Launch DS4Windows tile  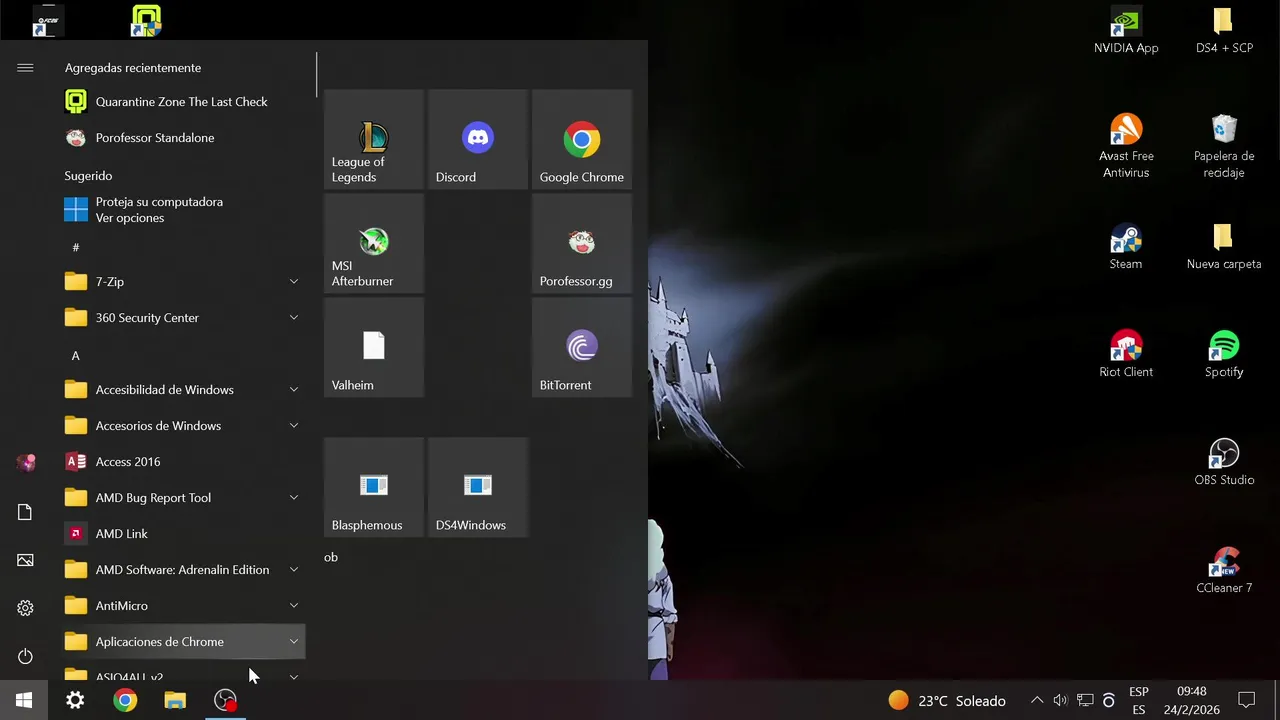(x=478, y=487)
